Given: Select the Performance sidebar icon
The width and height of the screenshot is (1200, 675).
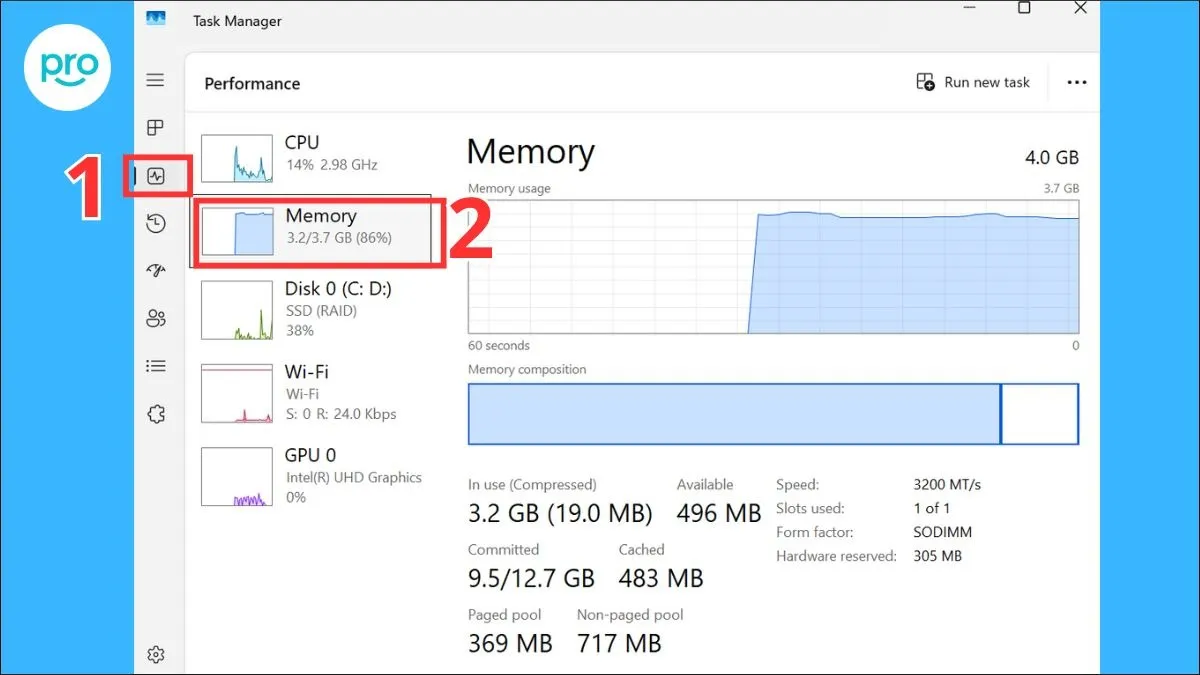Looking at the screenshot, I should pyautogui.click(x=156, y=175).
